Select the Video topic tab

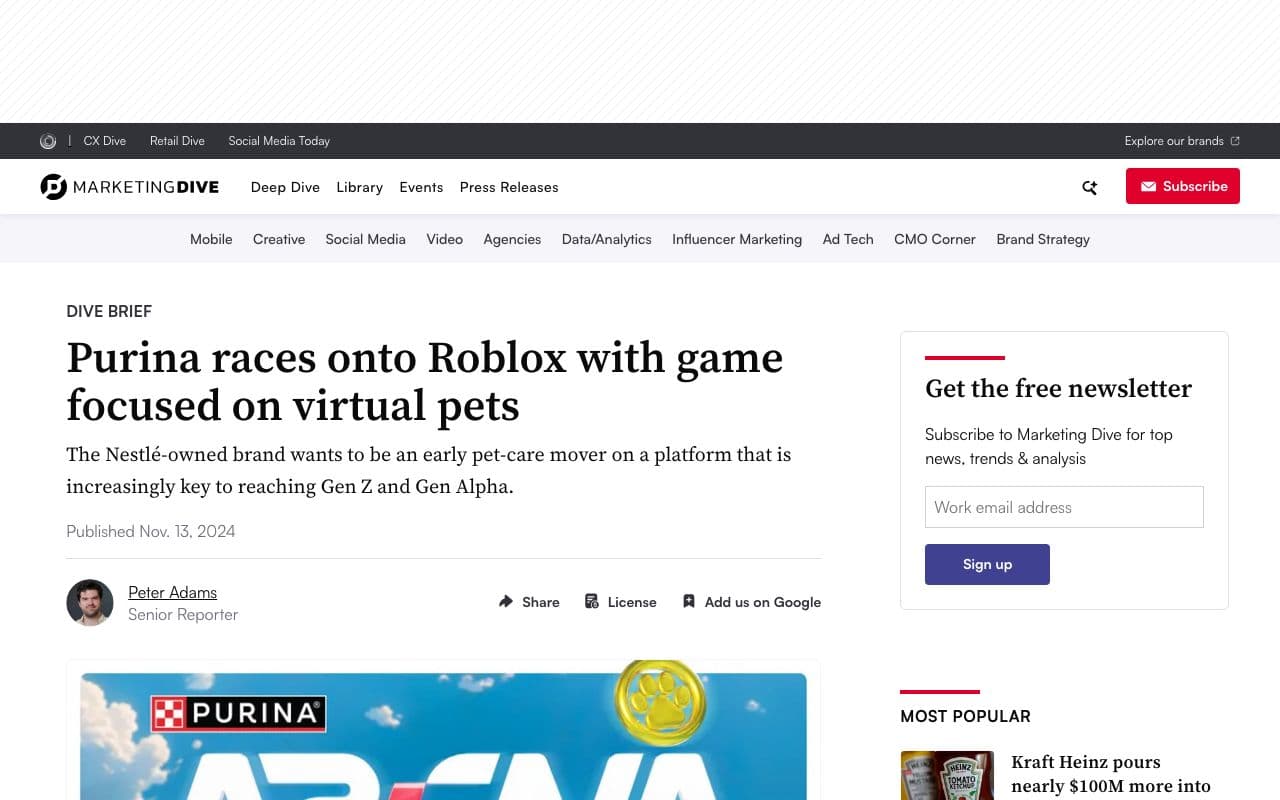point(444,239)
